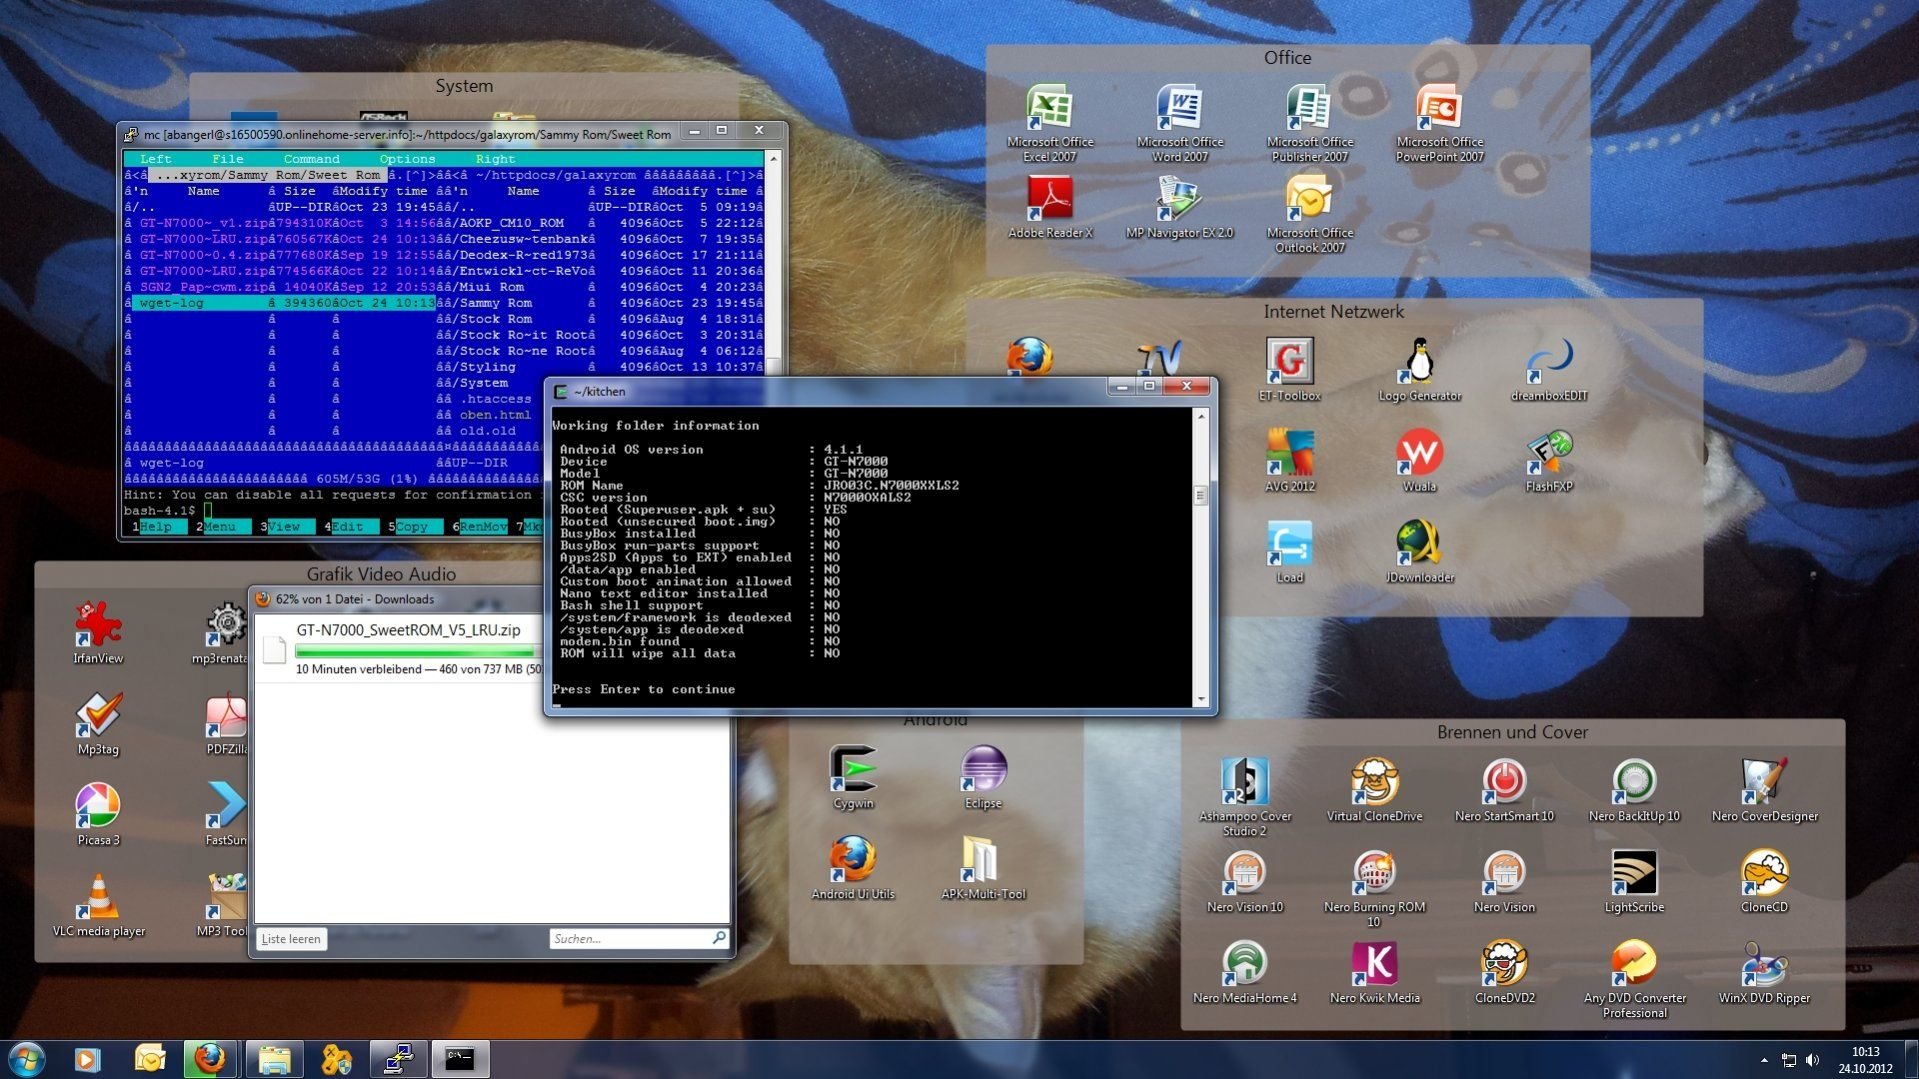Open APK-Multi-Tool folder icon

point(983,868)
